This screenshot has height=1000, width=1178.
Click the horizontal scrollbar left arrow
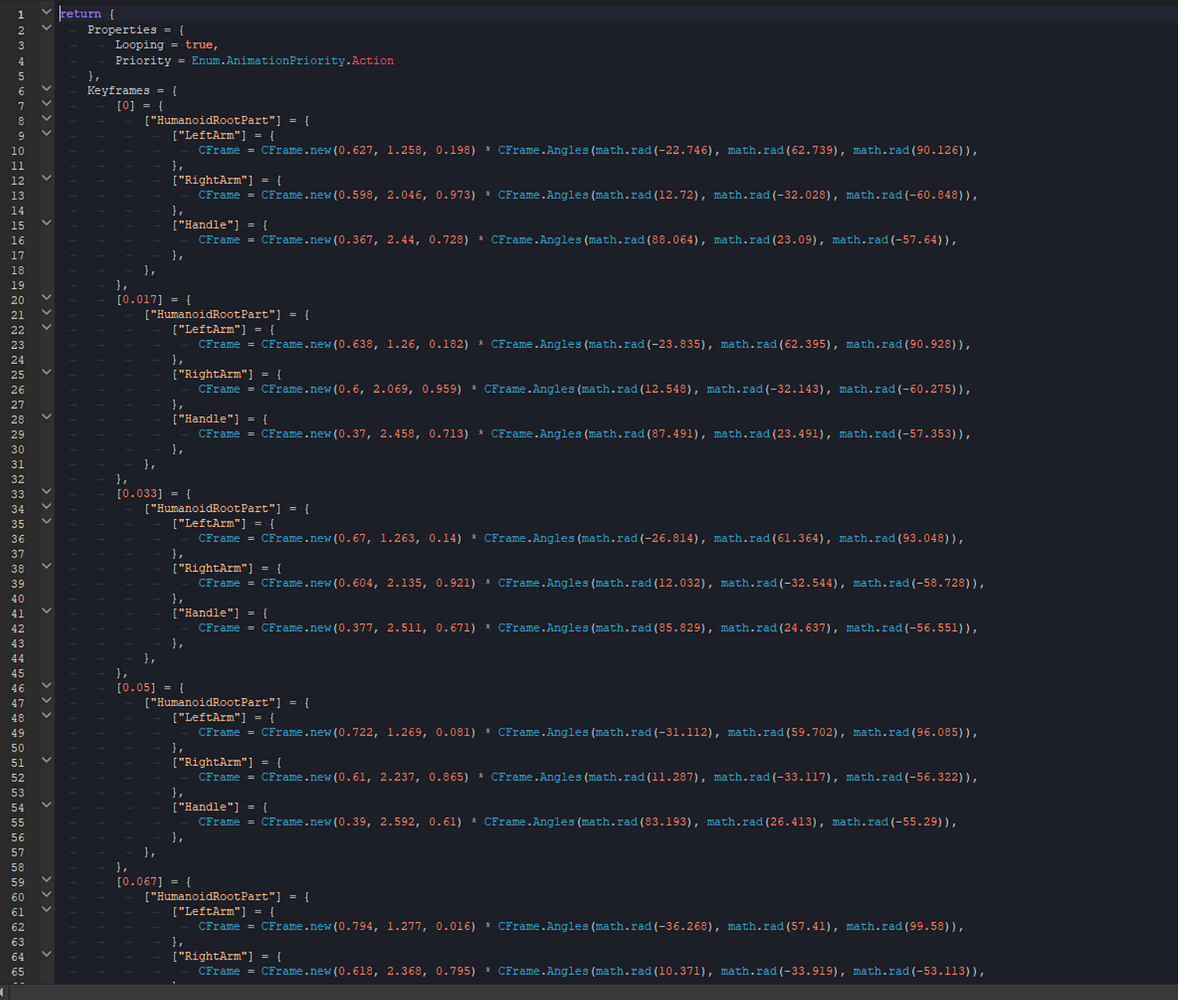pos(4,992)
